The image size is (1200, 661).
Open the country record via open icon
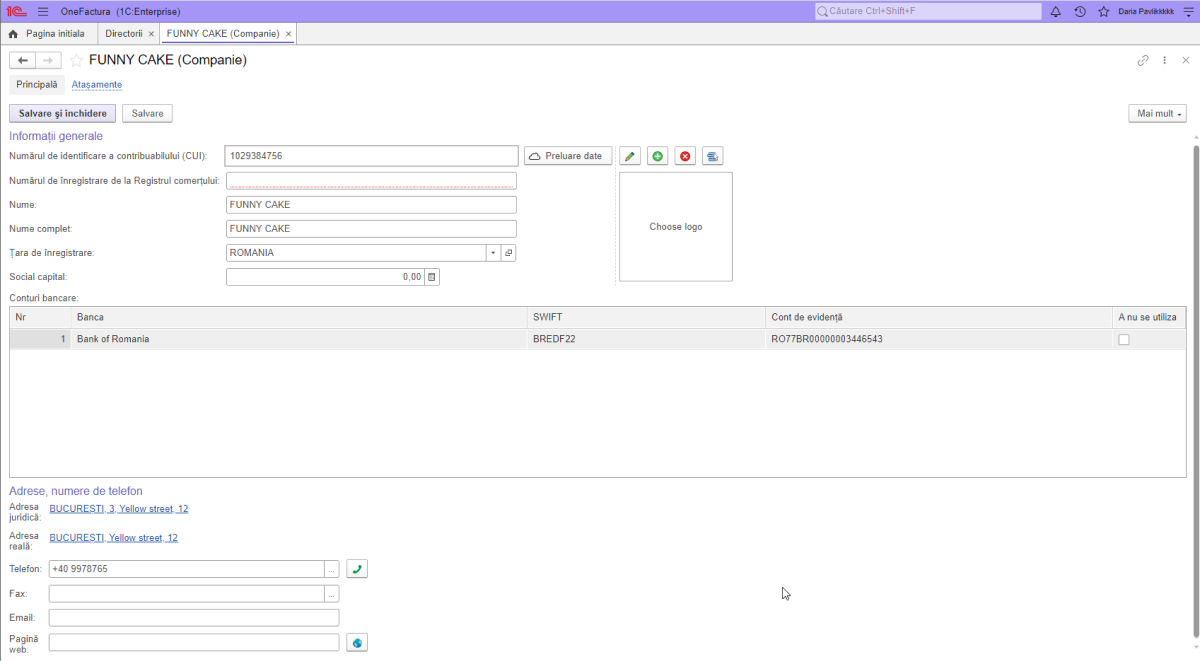[508, 253]
